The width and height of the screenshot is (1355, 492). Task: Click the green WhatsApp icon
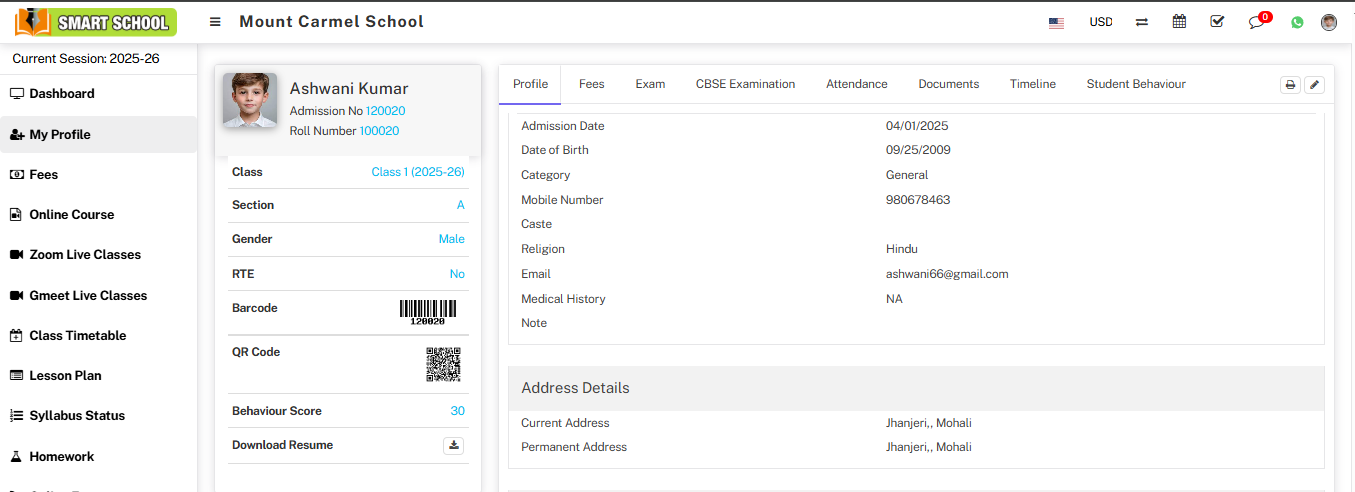click(1297, 22)
